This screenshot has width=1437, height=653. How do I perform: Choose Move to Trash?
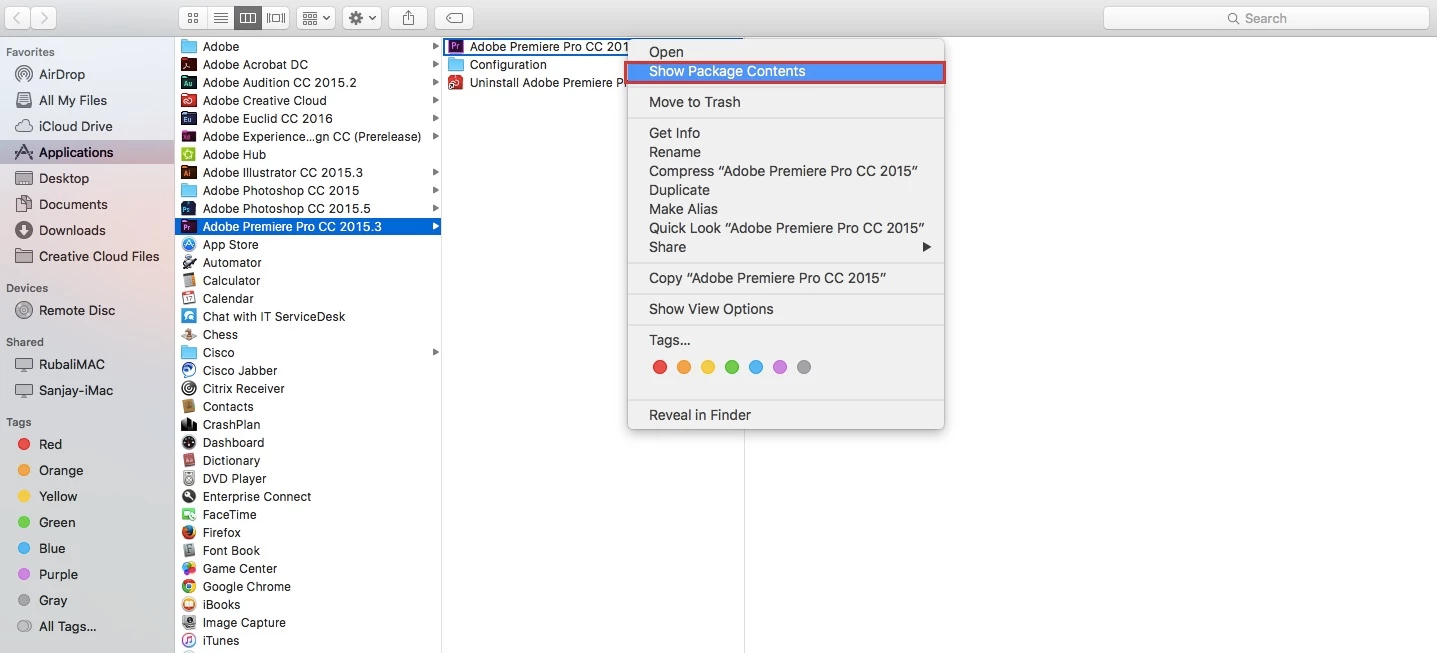[x=785, y=102]
